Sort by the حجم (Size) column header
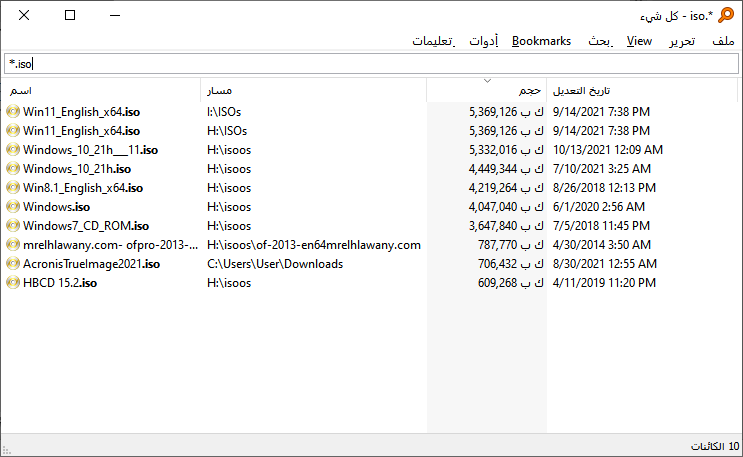This screenshot has width=743, height=457. [x=486, y=90]
